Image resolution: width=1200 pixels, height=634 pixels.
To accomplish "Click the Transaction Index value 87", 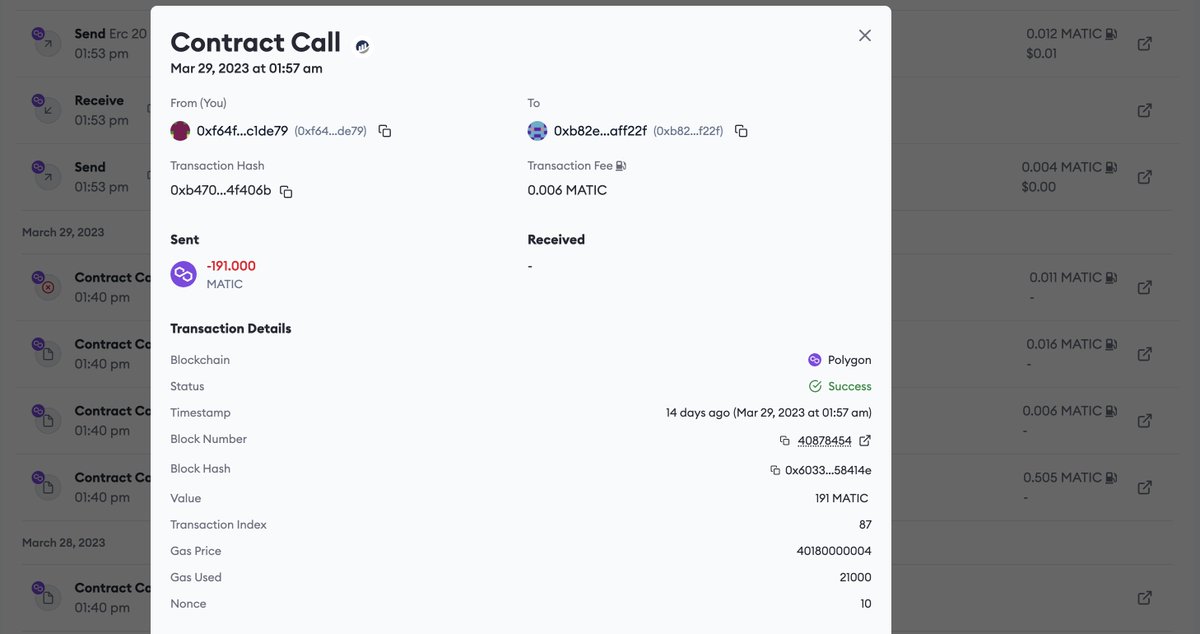I will point(865,525).
